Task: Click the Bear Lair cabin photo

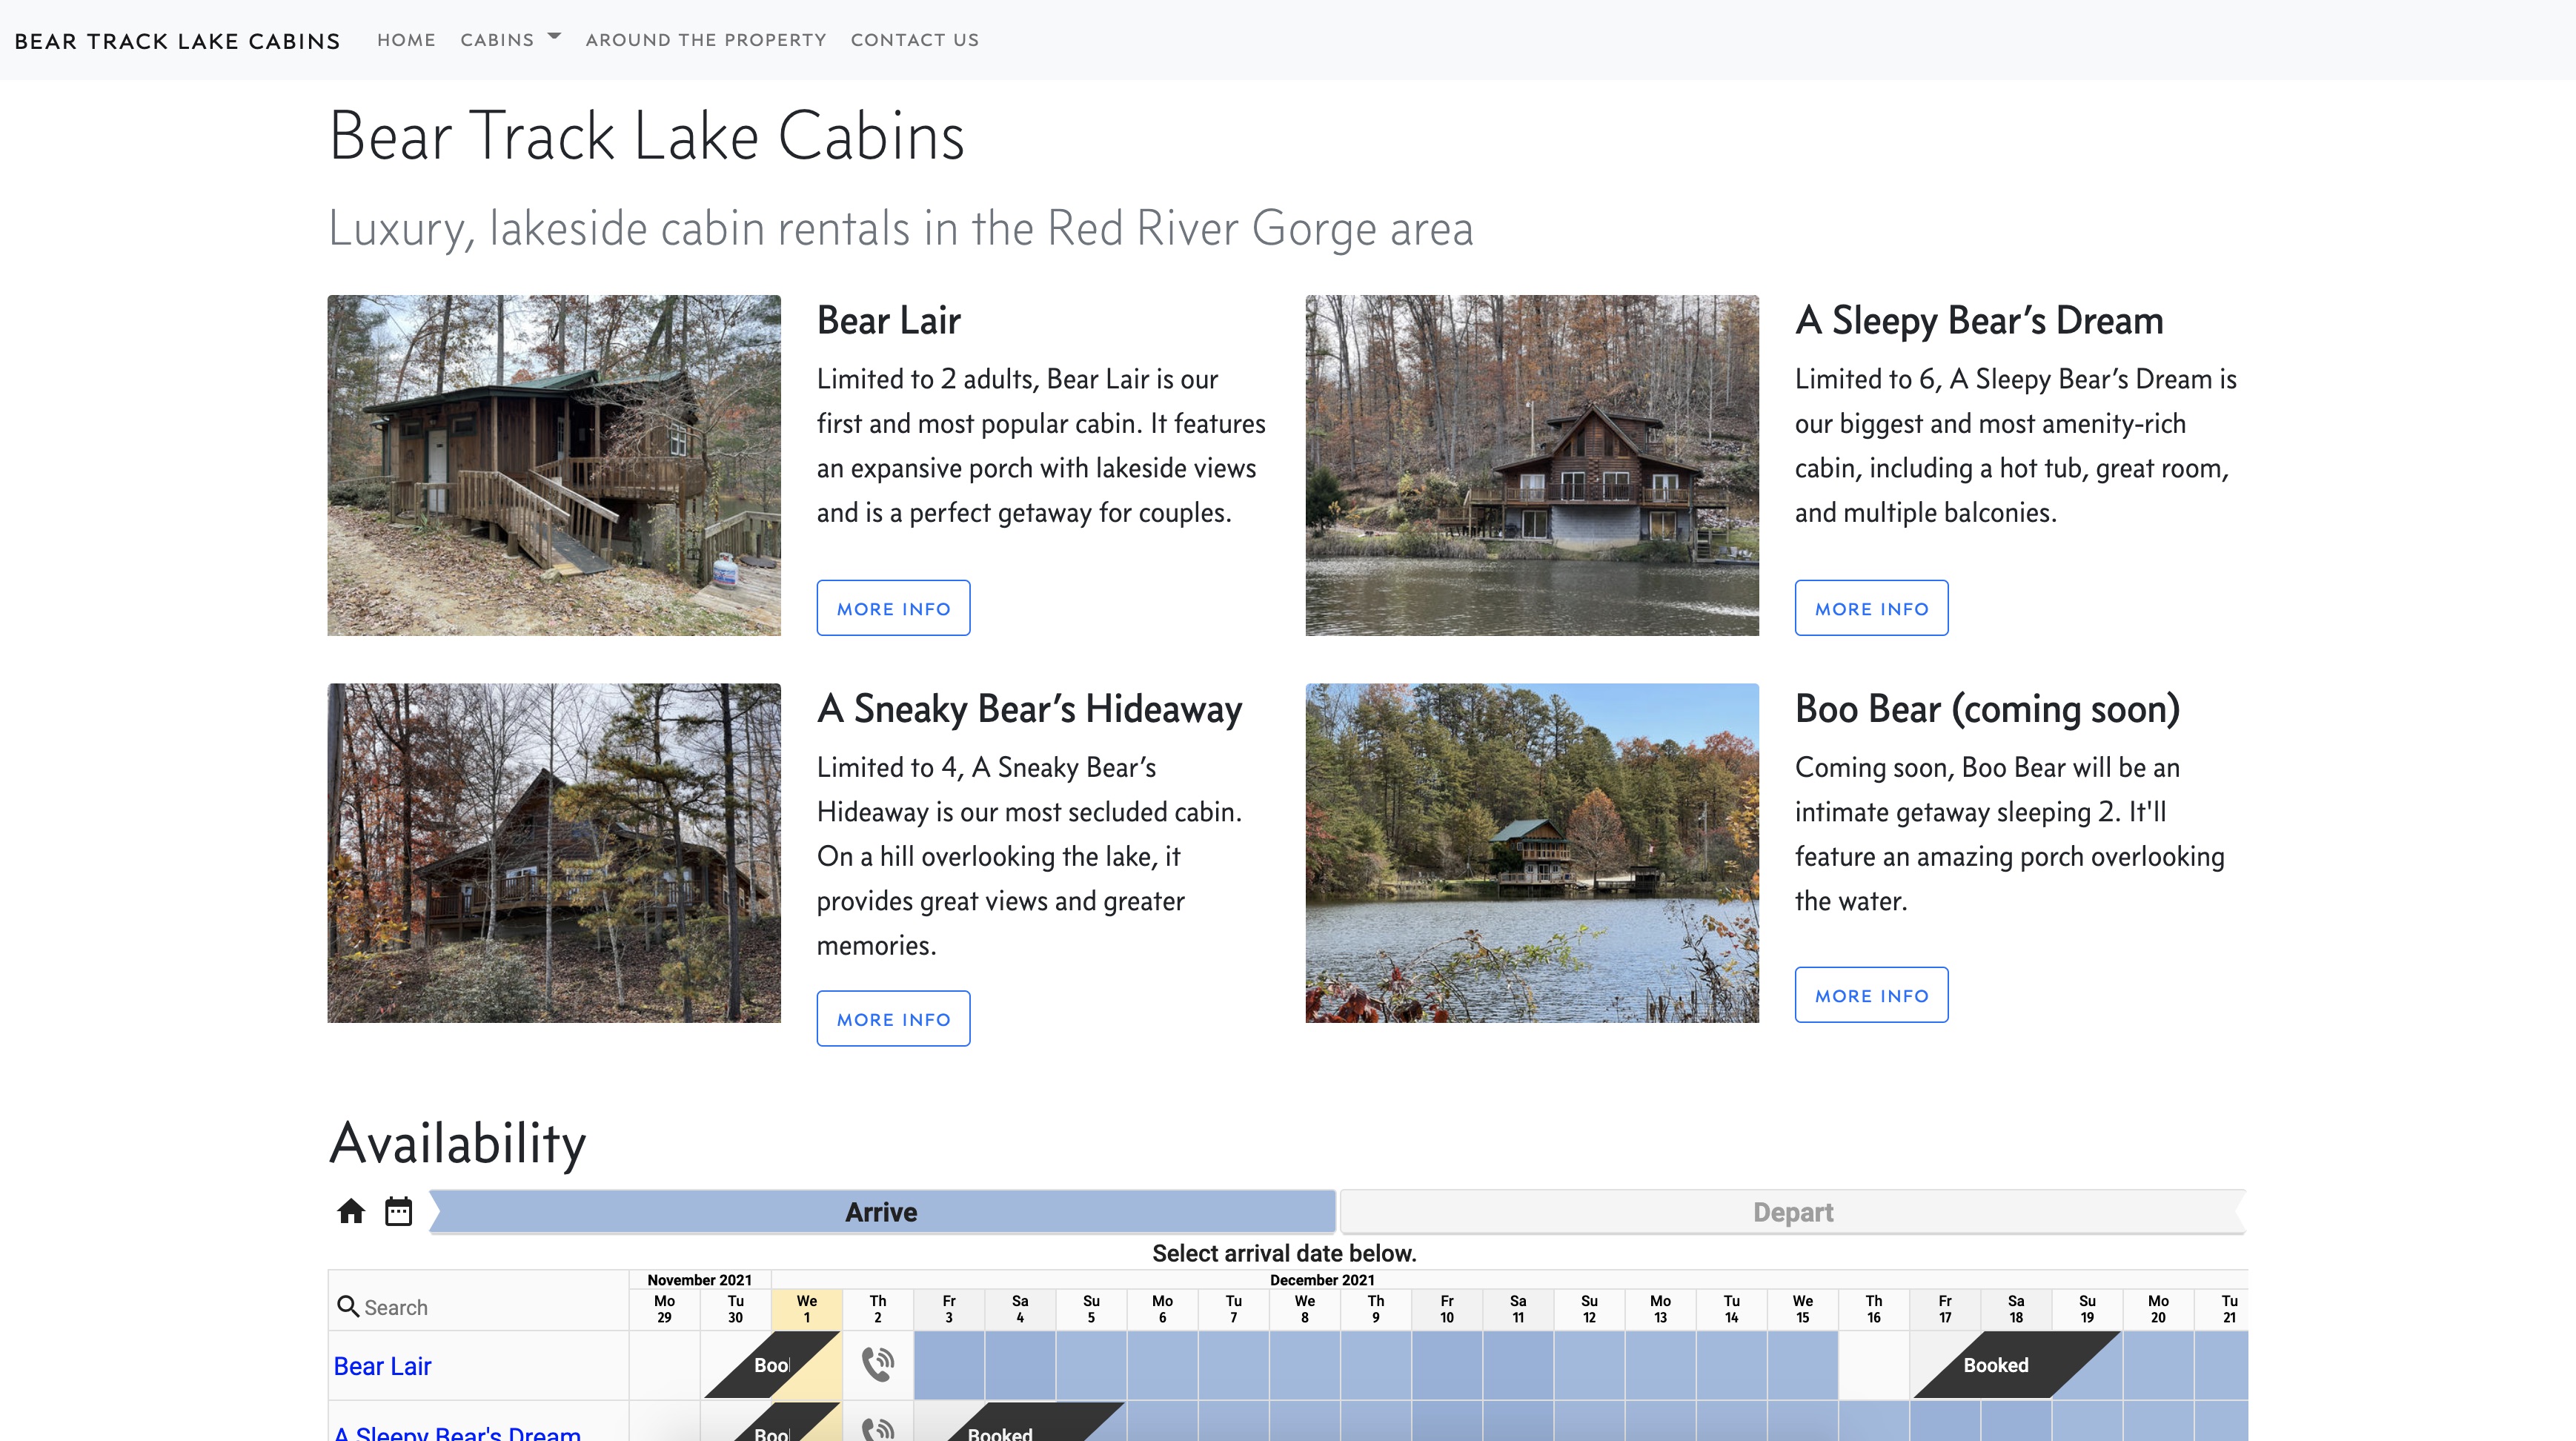Action: 553,465
